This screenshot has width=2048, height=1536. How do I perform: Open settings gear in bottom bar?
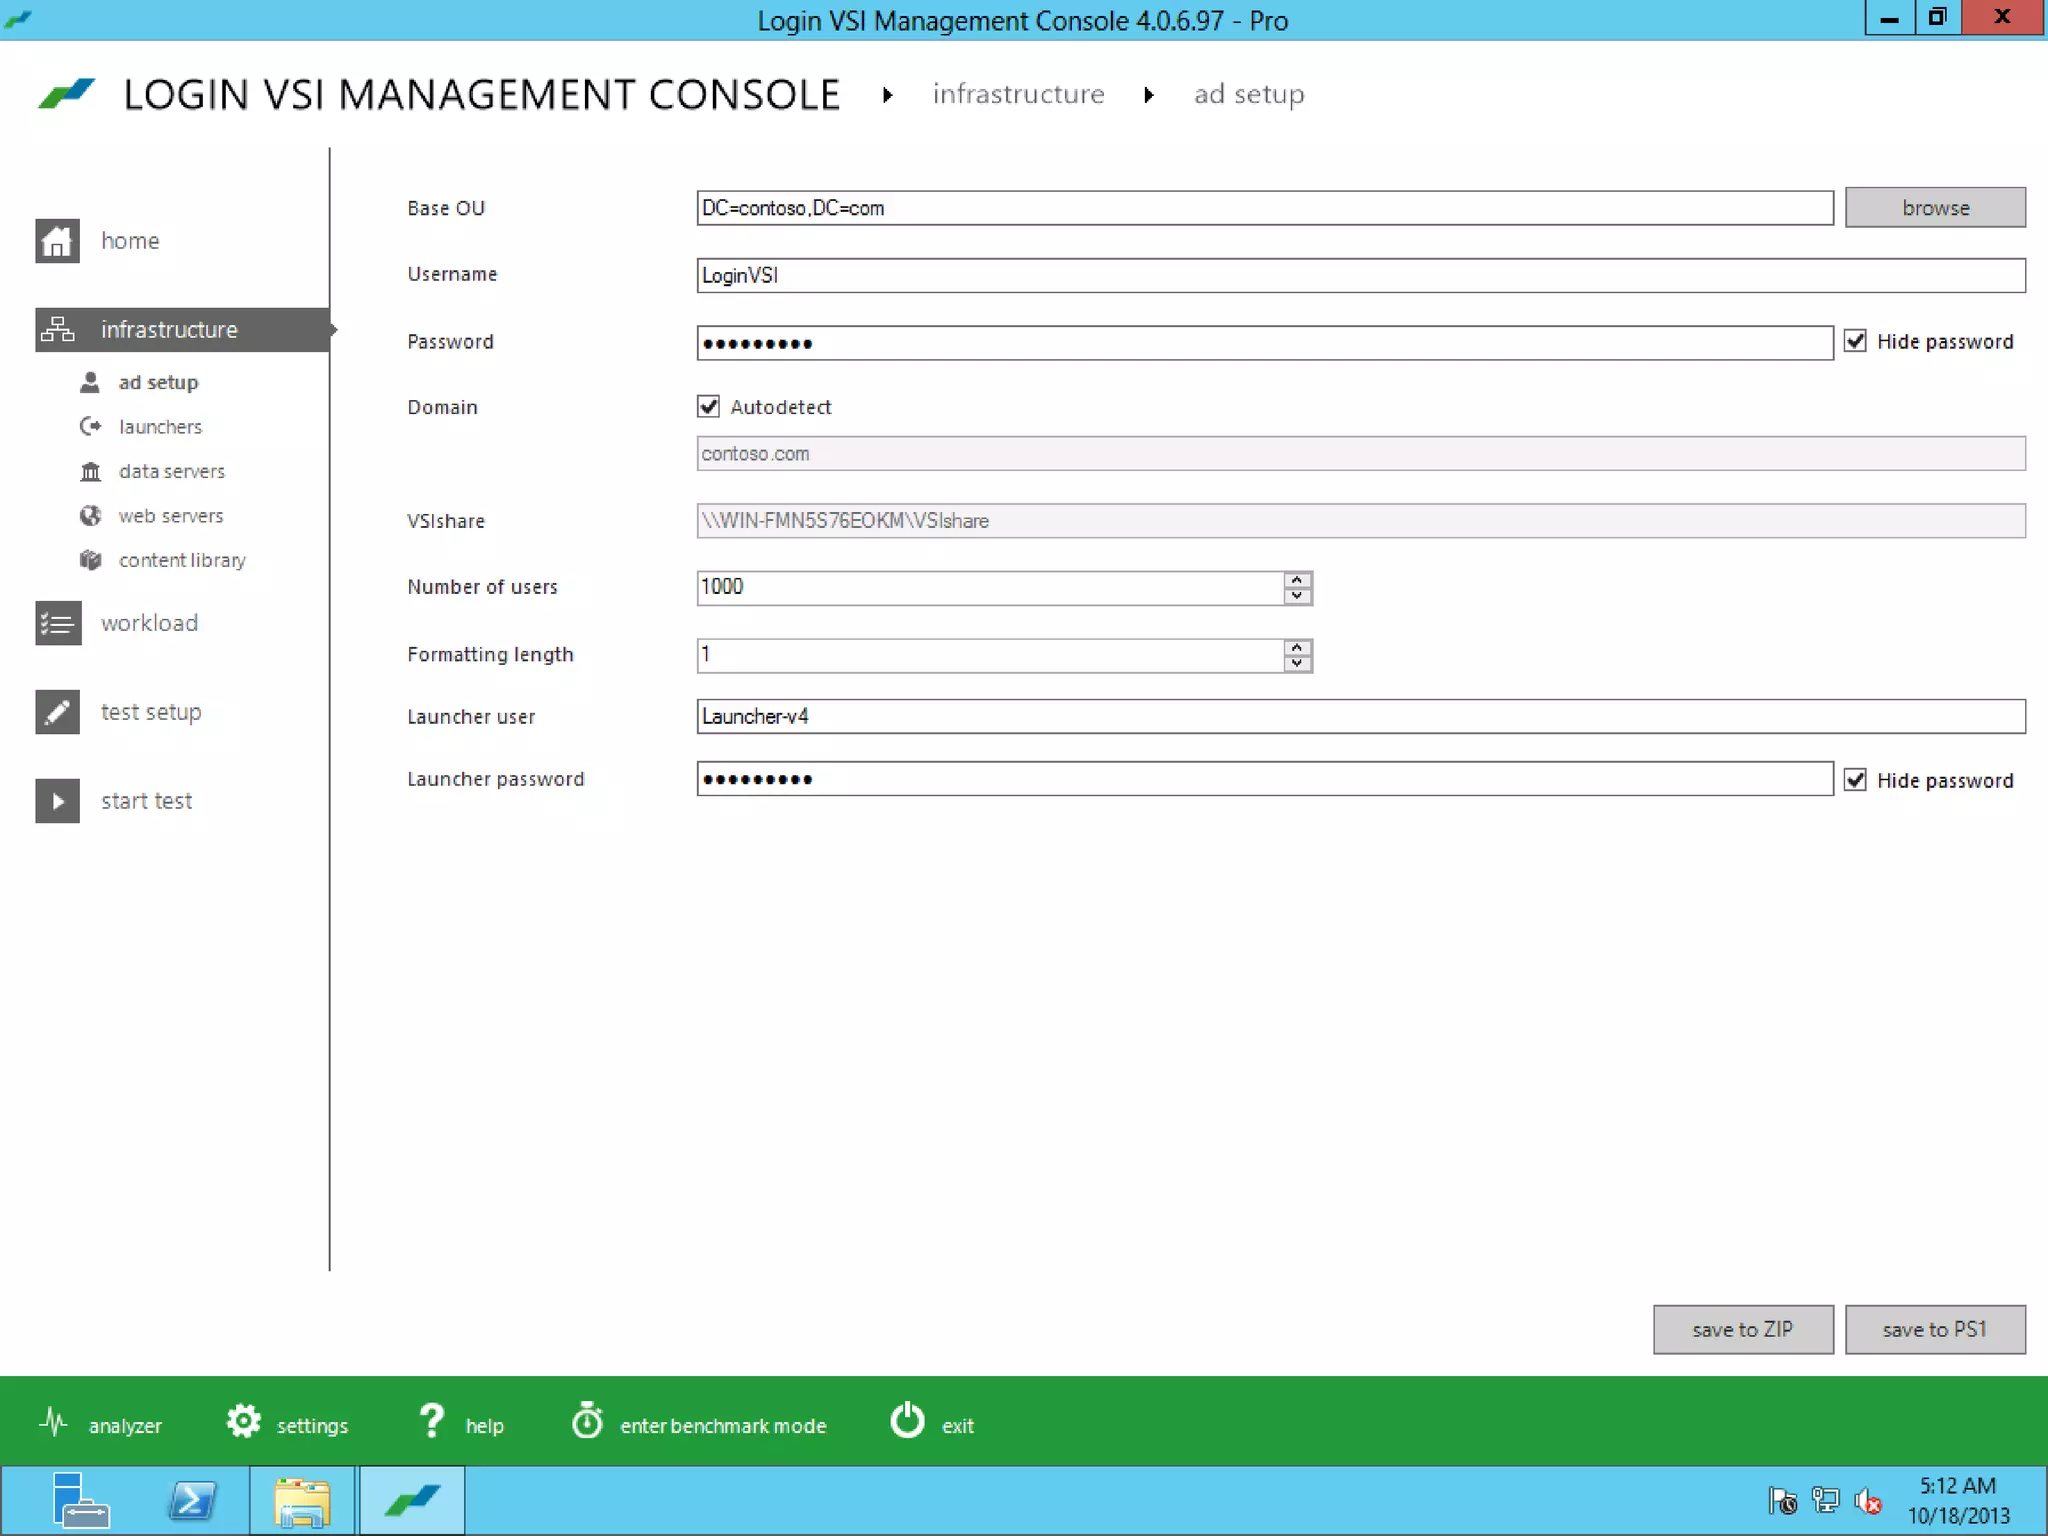pos(243,1421)
